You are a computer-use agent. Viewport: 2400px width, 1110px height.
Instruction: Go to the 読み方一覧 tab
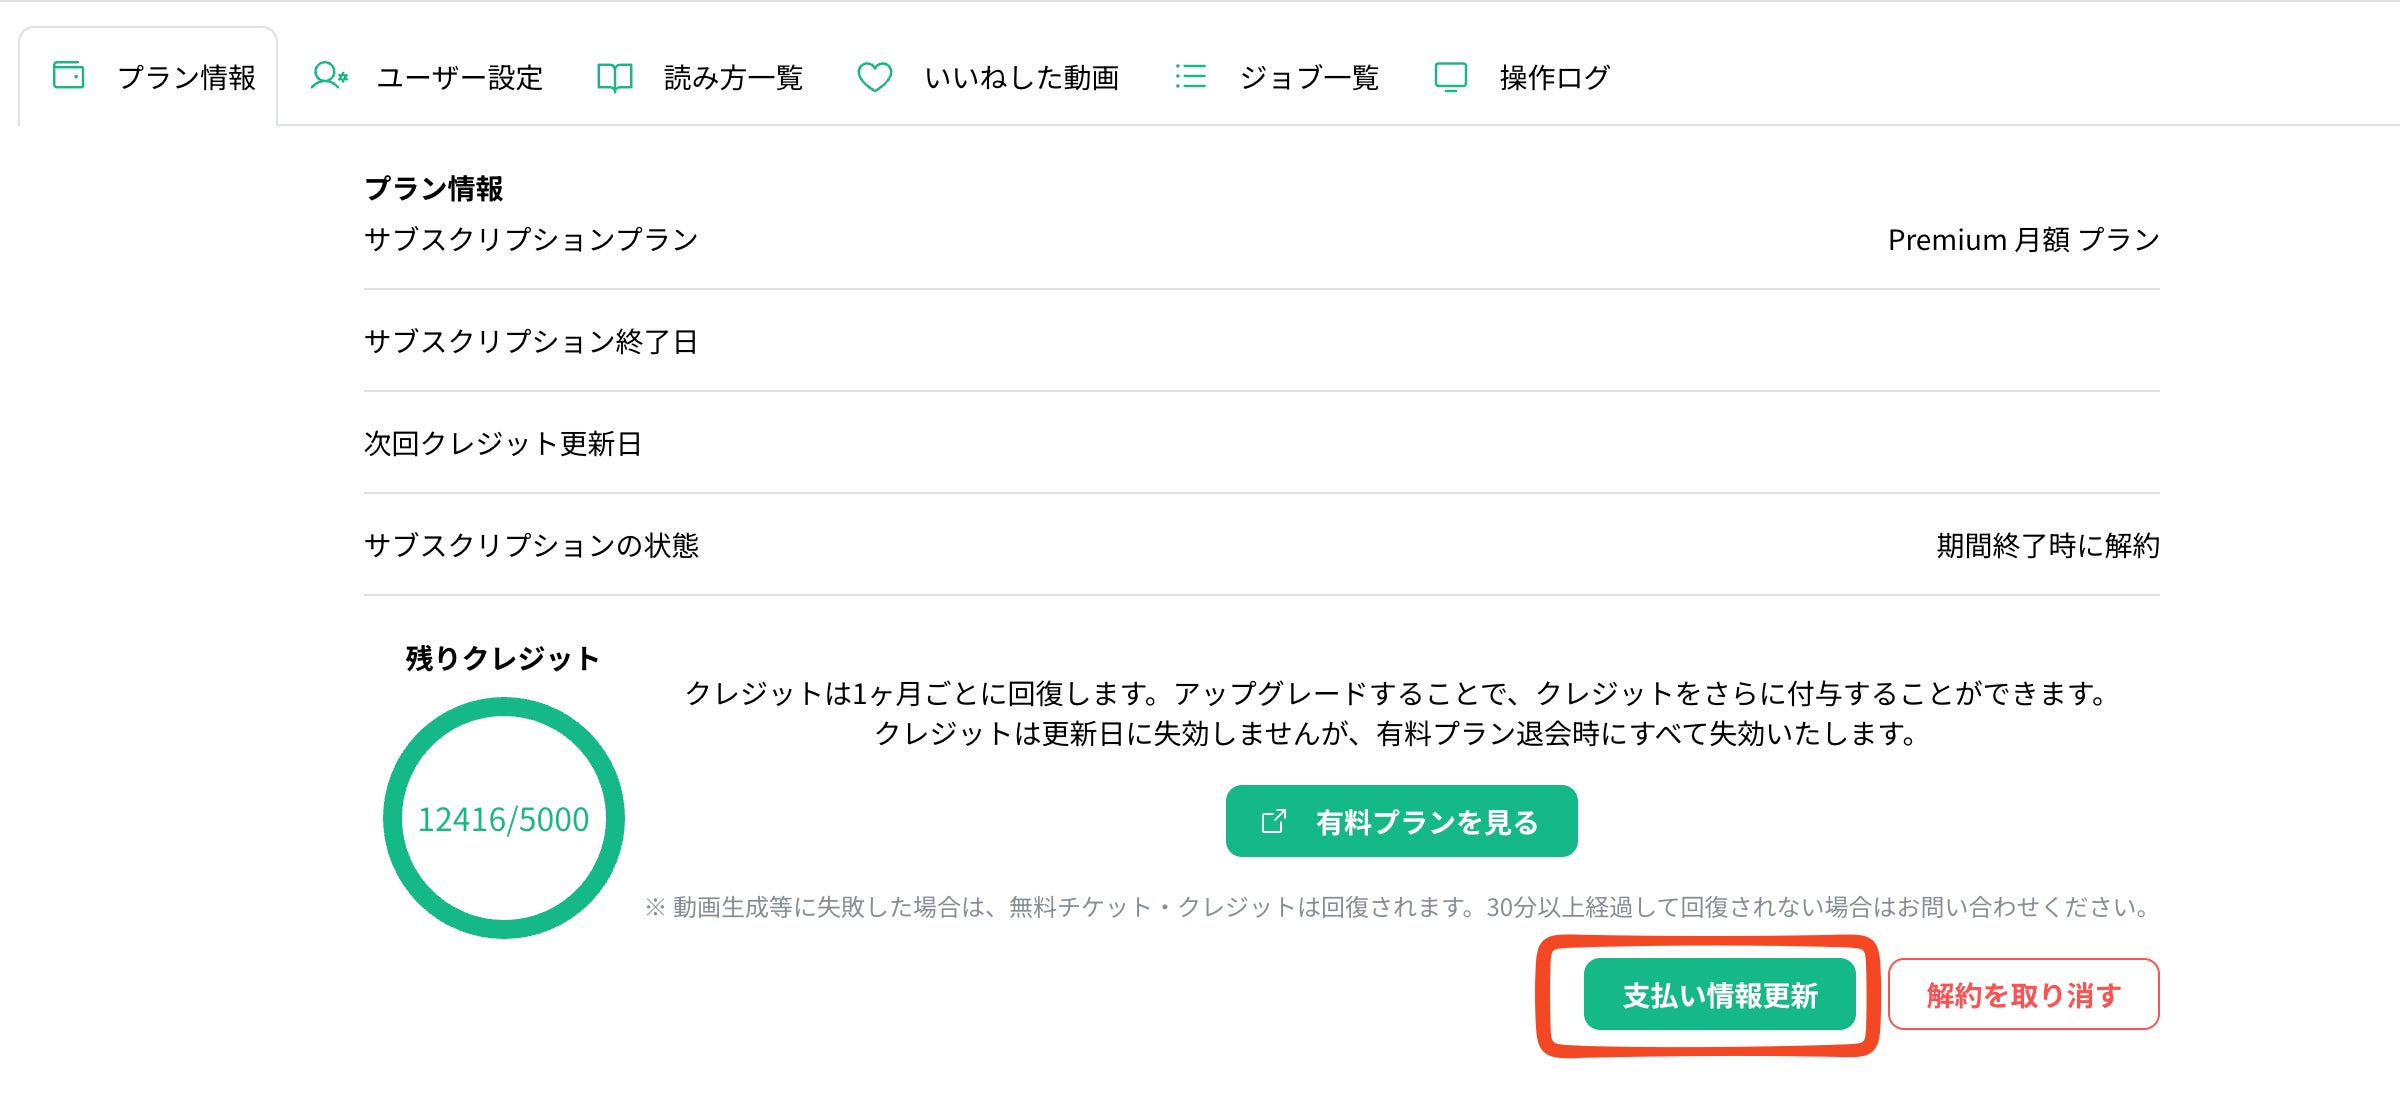tap(733, 76)
